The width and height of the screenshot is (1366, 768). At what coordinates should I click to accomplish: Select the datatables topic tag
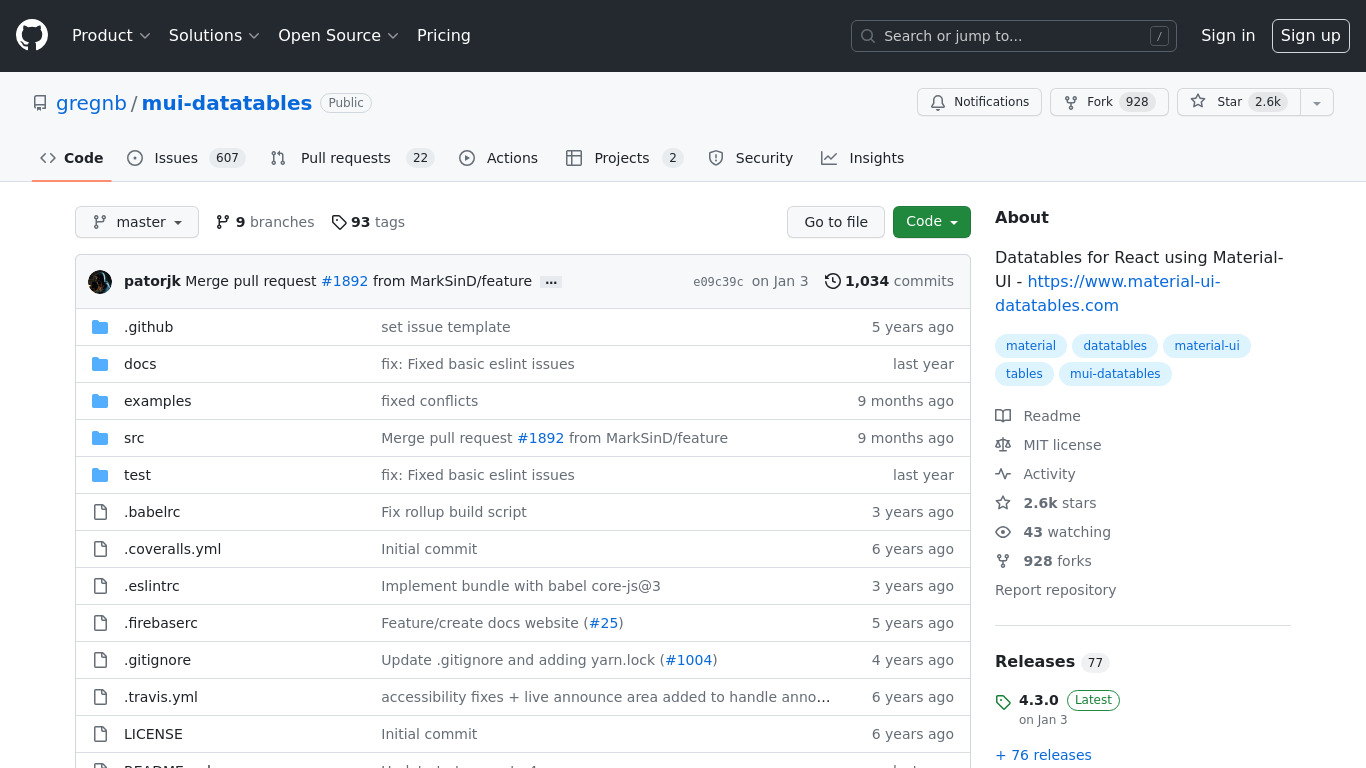coord(1115,346)
